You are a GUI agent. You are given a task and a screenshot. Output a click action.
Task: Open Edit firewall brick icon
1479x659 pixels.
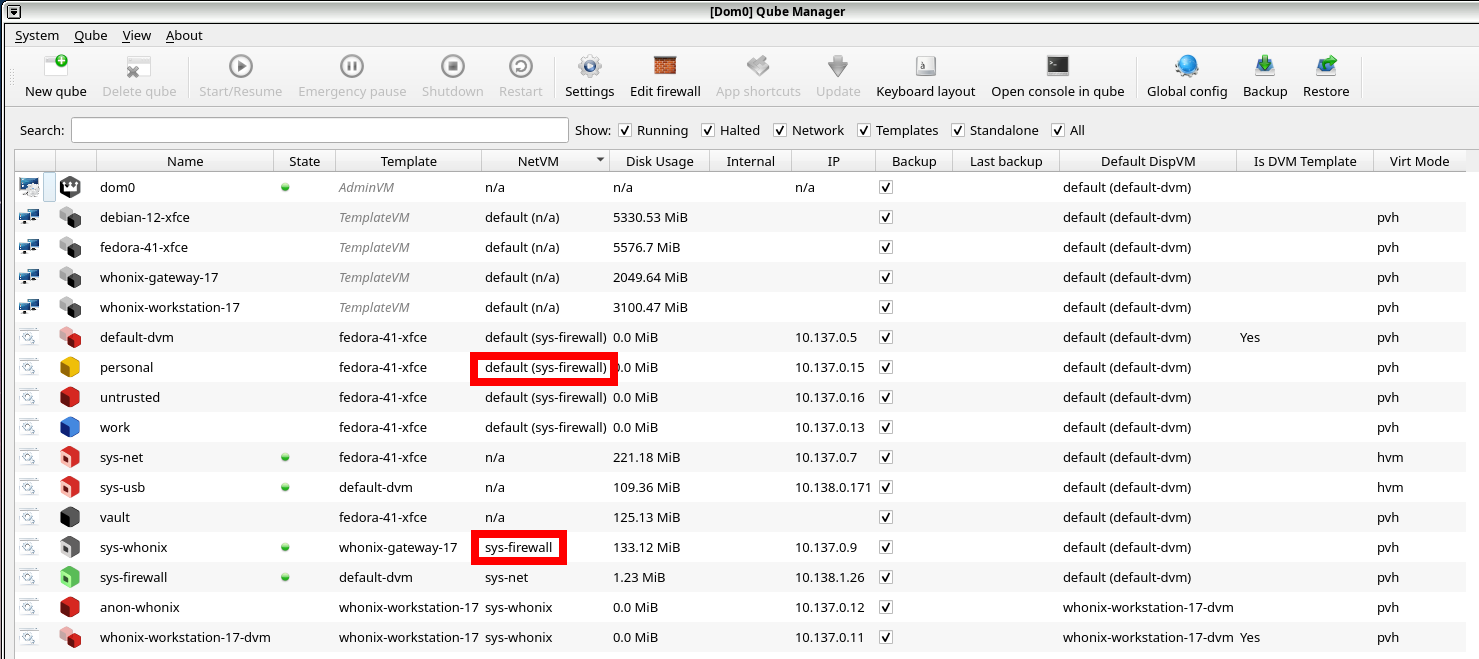tap(665, 67)
